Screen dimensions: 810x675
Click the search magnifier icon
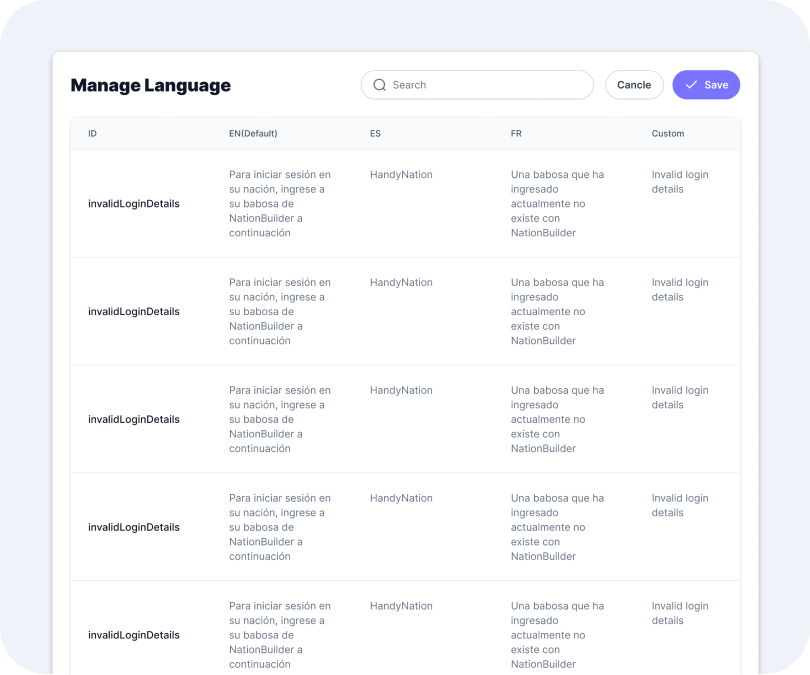(x=380, y=85)
